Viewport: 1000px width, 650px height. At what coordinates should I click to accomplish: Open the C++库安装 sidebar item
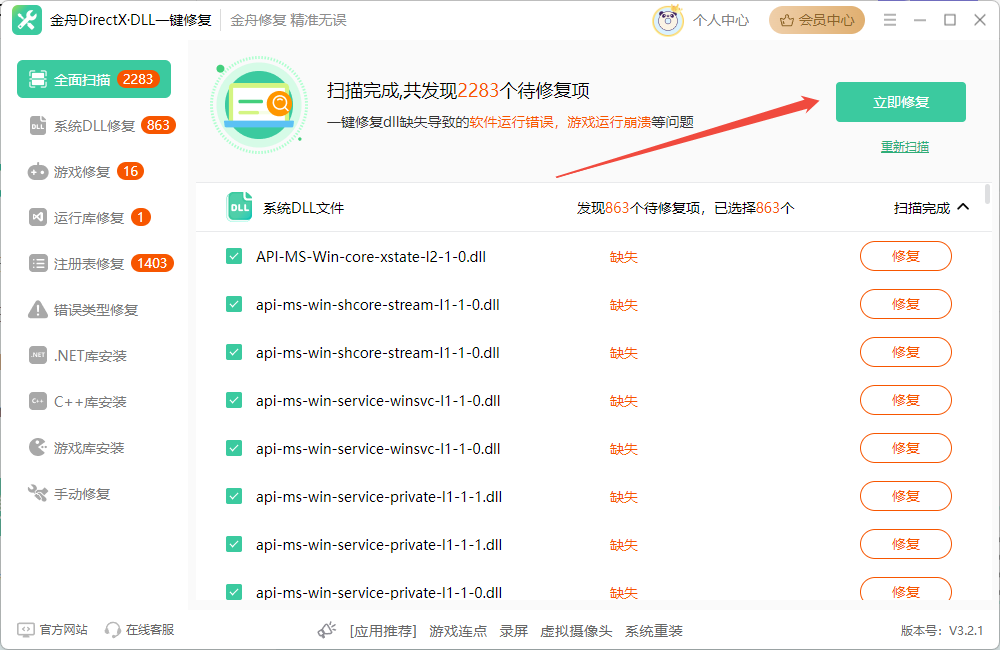point(90,402)
